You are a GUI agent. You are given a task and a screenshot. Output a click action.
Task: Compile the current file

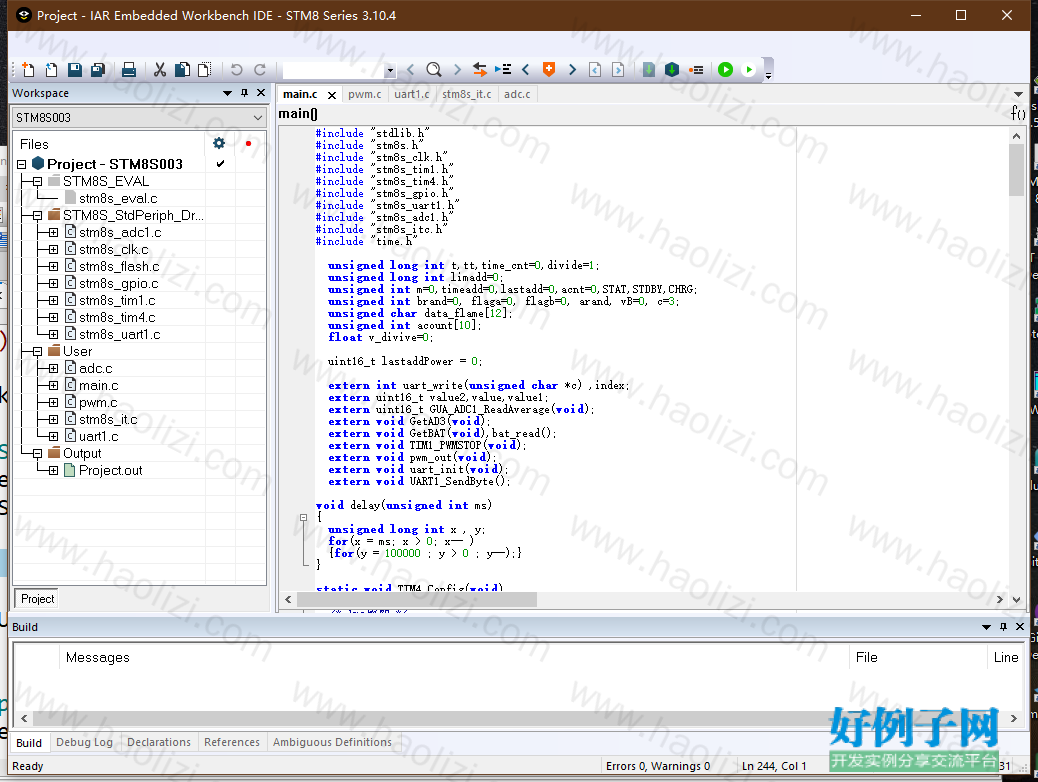click(x=649, y=70)
